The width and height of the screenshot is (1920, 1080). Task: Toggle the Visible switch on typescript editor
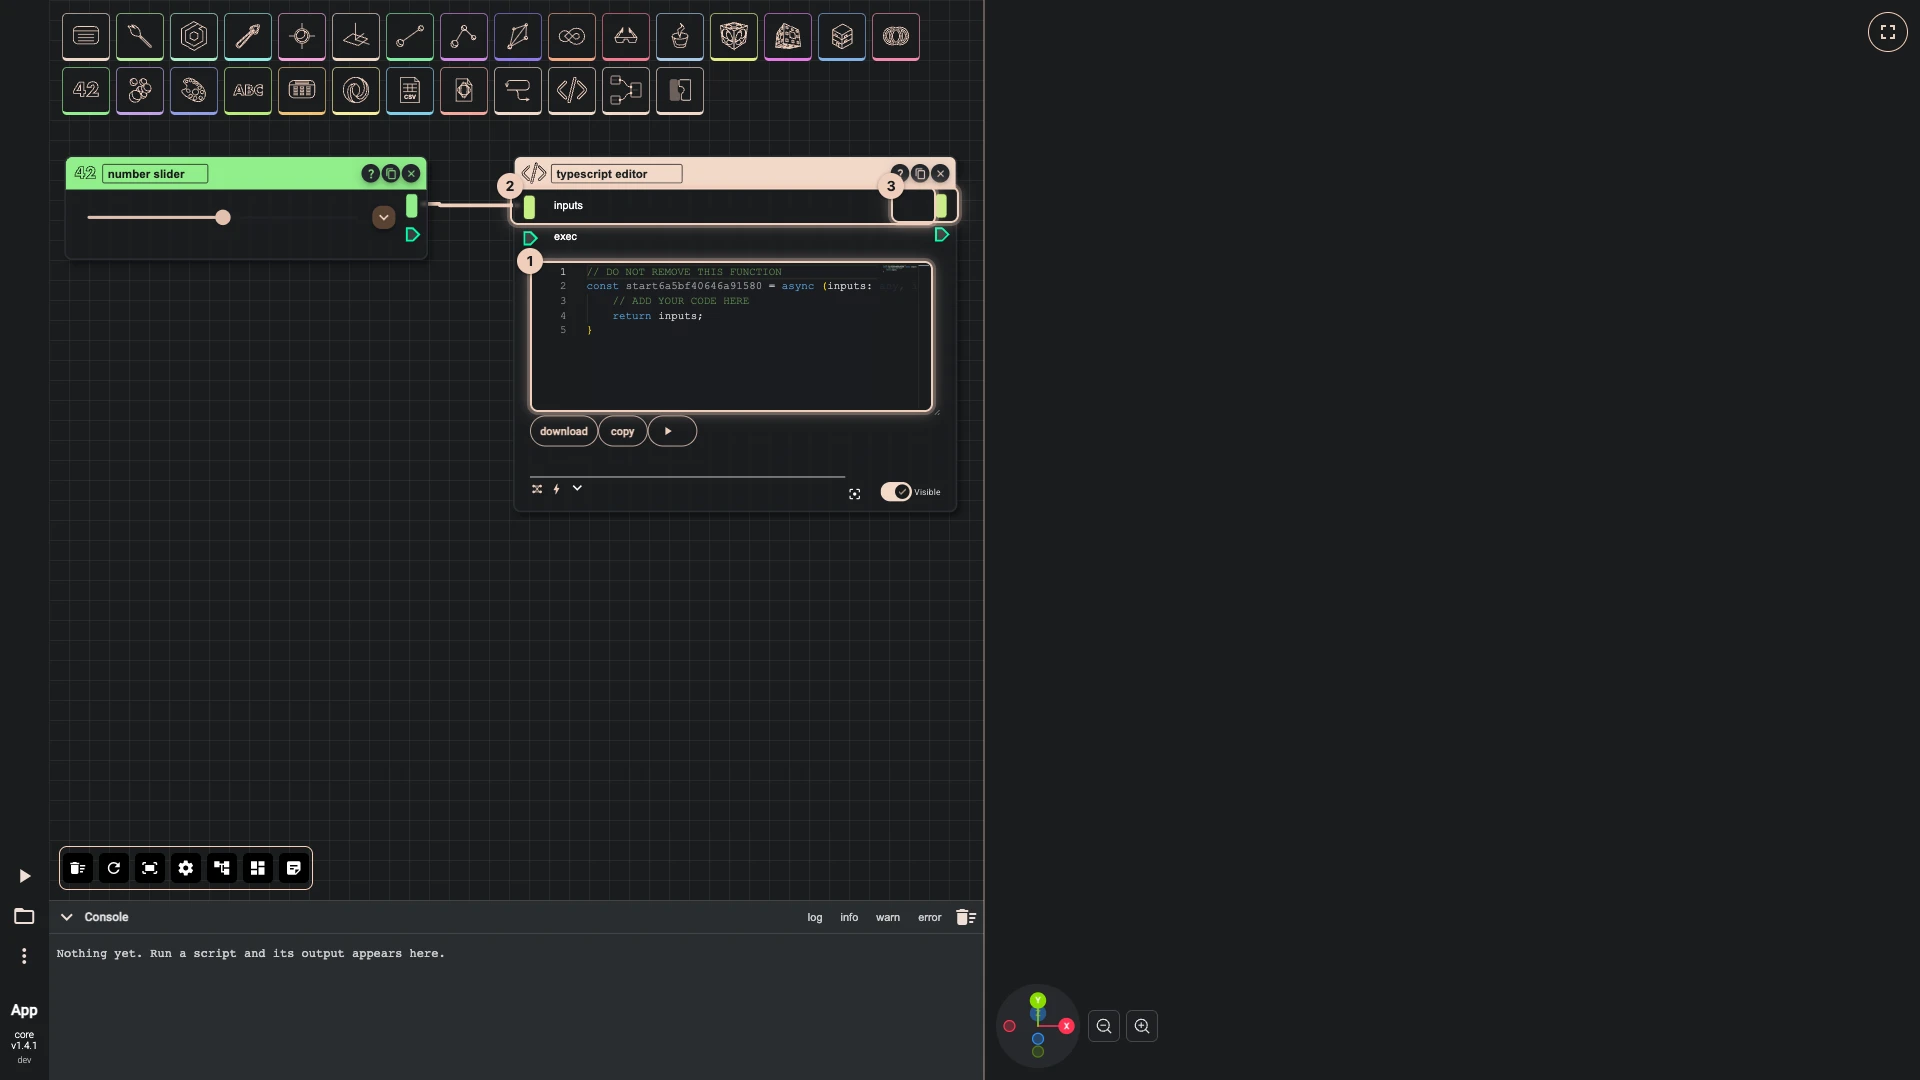(x=896, y=492)
